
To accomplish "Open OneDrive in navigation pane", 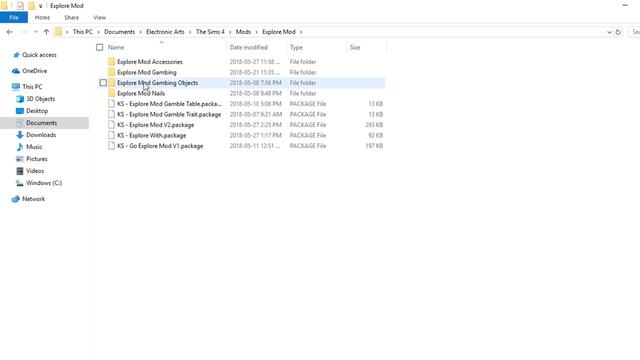I will coord(34,71).
